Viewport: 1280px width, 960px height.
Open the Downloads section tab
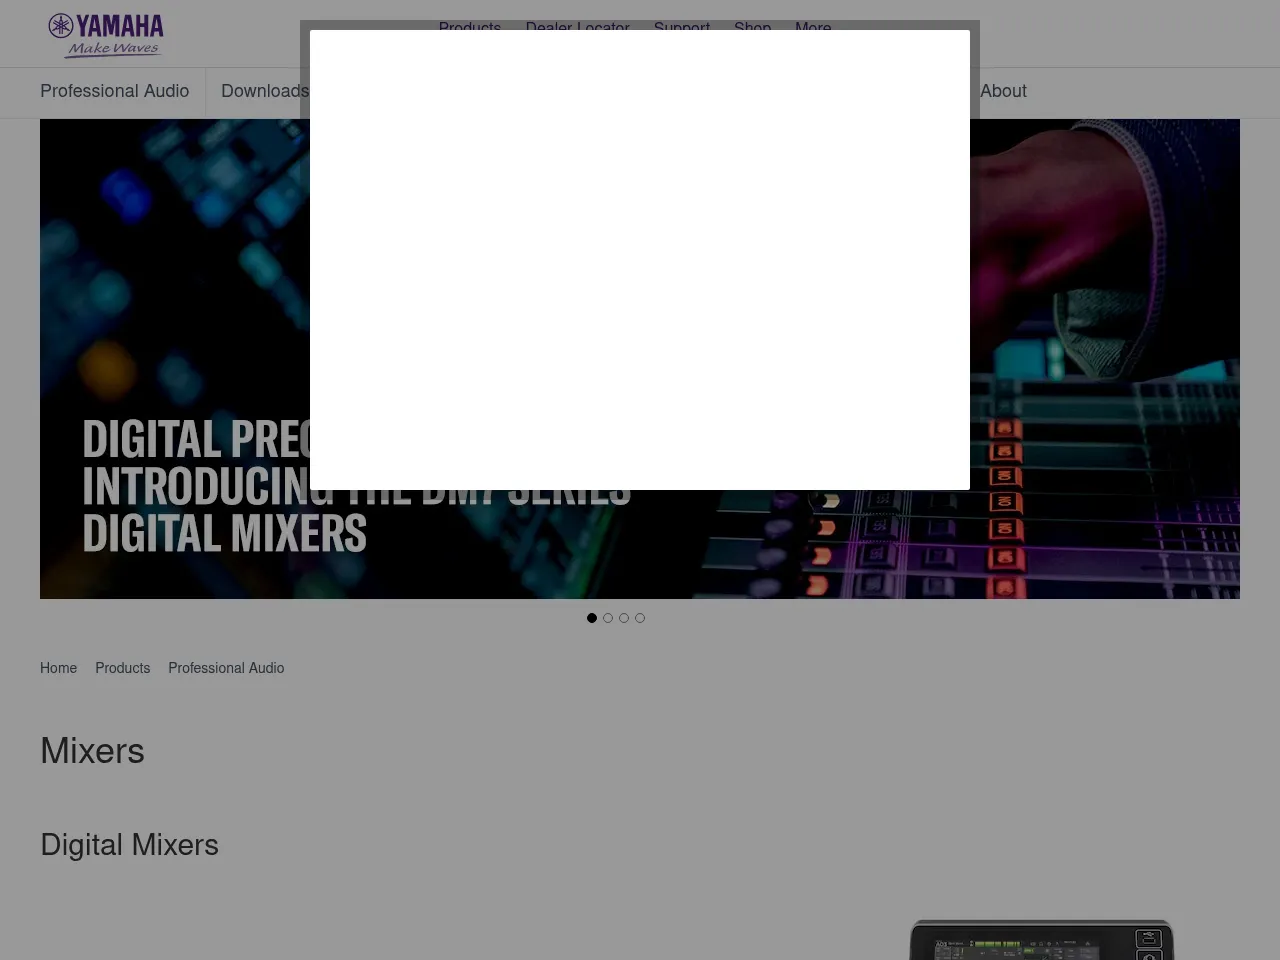264,91
